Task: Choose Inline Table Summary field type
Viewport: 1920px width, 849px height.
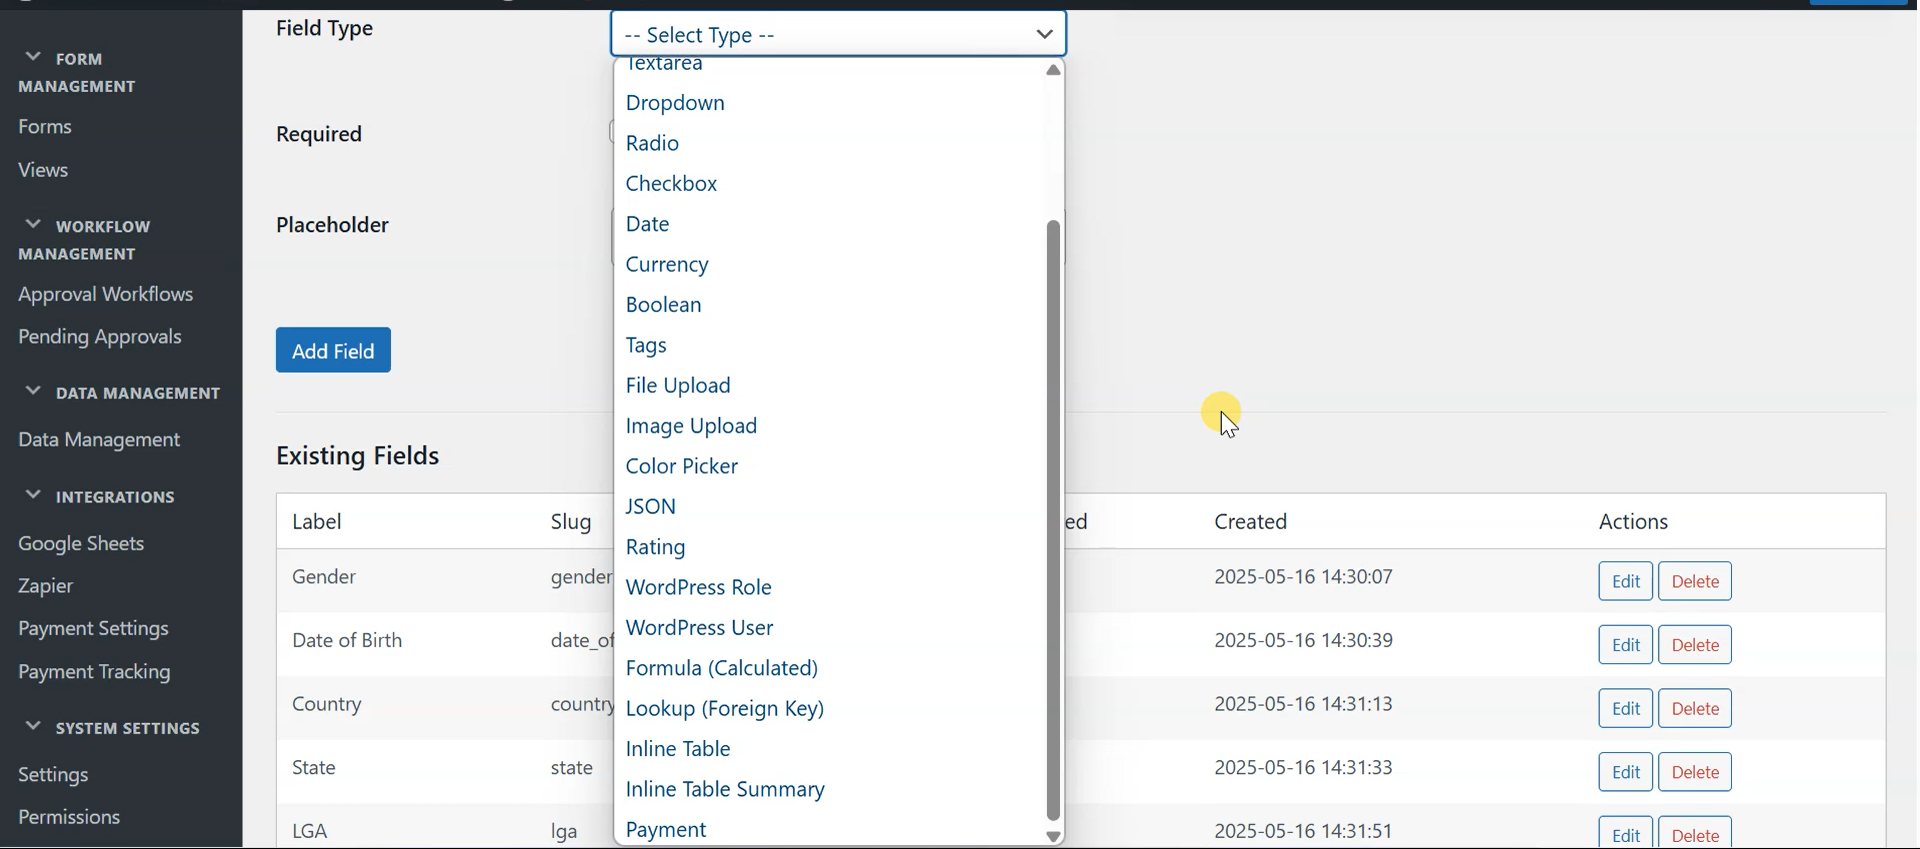Action: 828,790
